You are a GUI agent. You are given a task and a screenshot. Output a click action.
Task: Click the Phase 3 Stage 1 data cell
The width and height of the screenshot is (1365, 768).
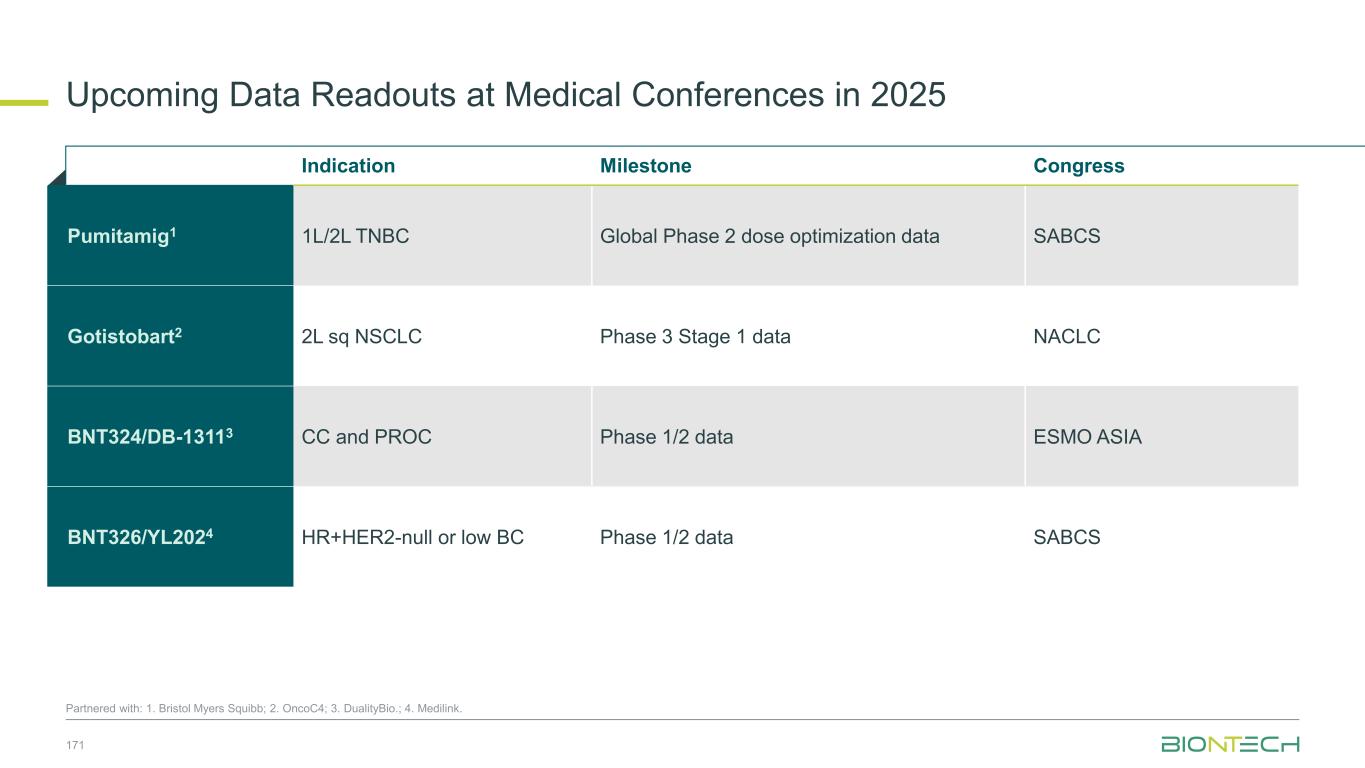pyautogui.click(x=695, y=337)
